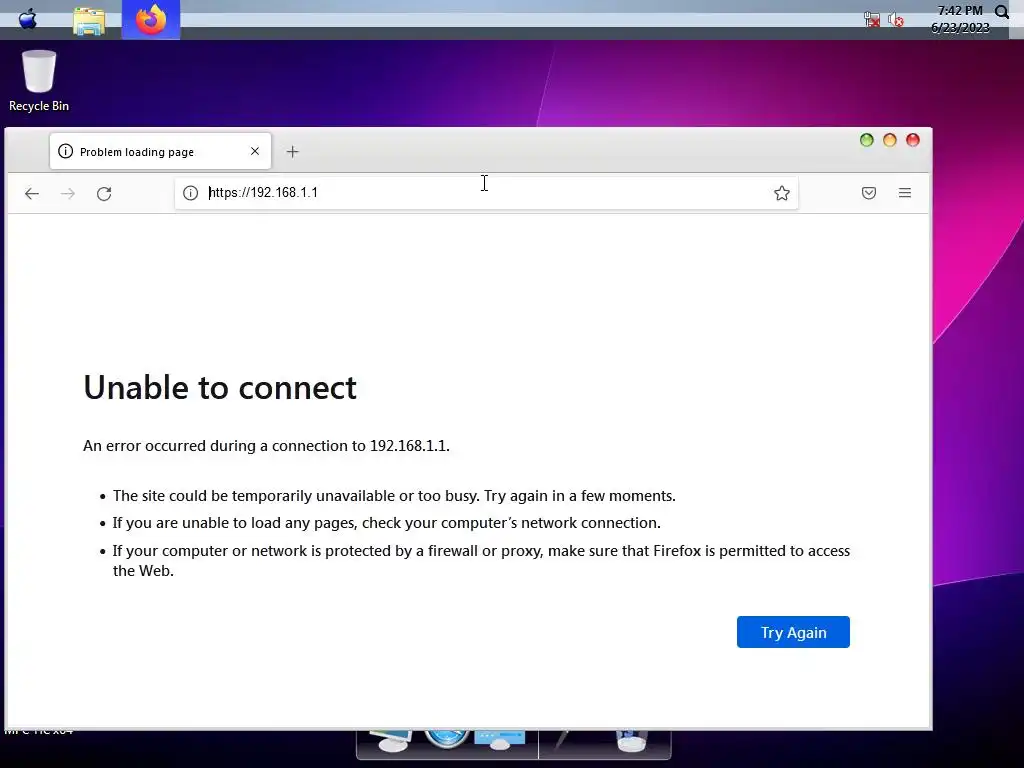
Task: Select the Firefox taskbar icon
Action: coord(151,20)
